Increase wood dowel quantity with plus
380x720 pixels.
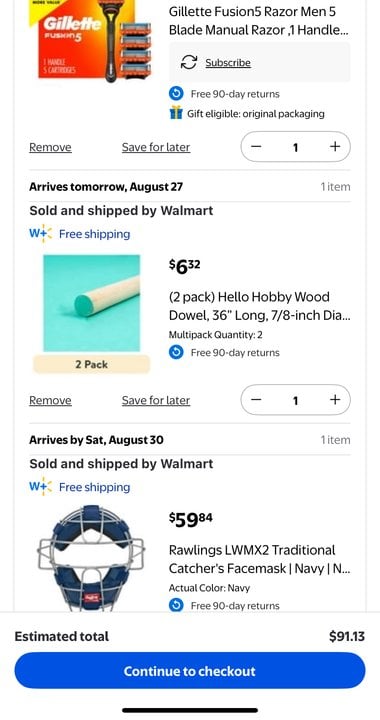tap(335, 400)
